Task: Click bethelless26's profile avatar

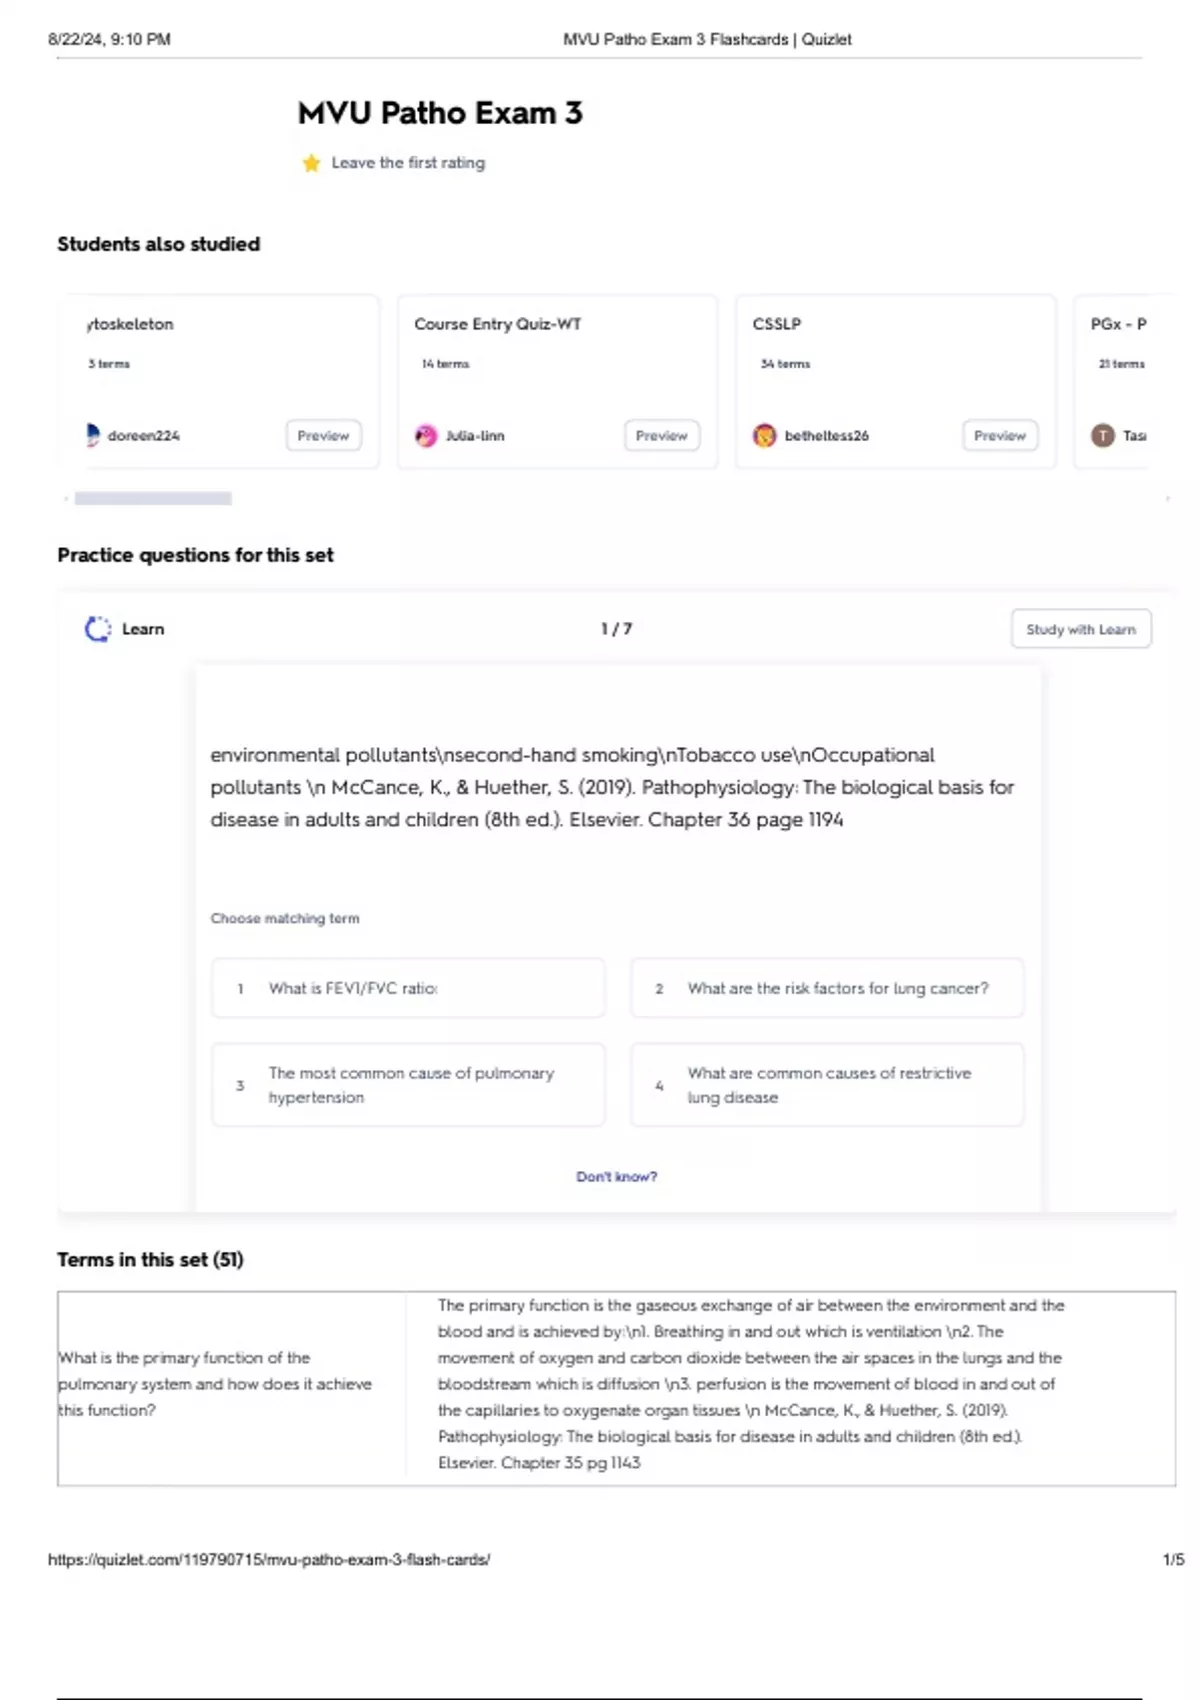Action: pos(764,436)
